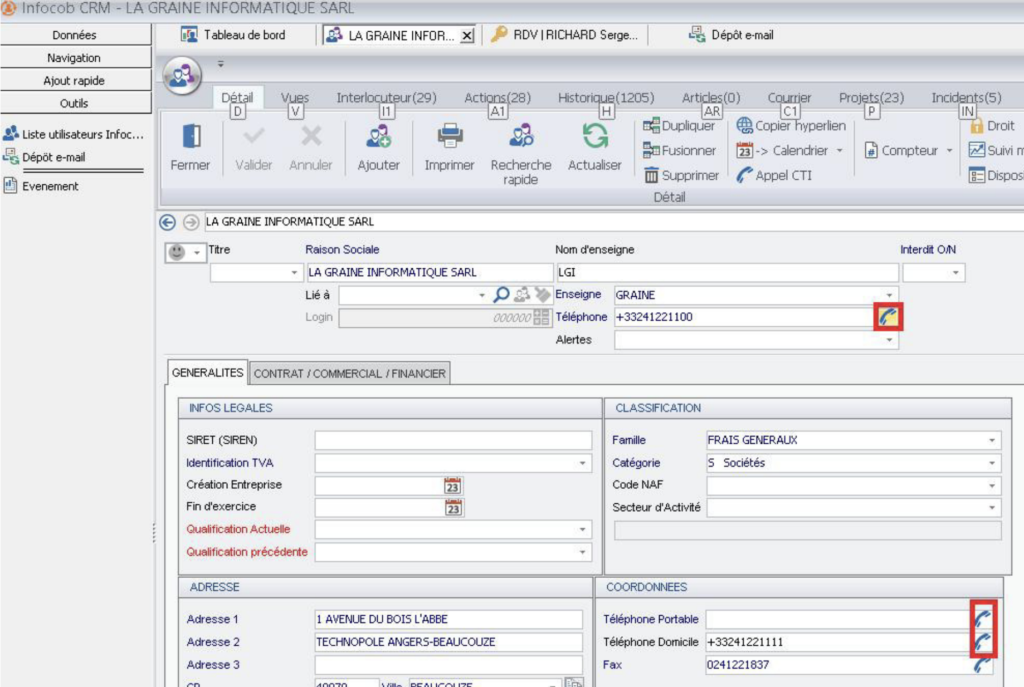Open the smiley mood dropdown
The width and height of the screenshot is (1024, 687).
click(185, 252)
